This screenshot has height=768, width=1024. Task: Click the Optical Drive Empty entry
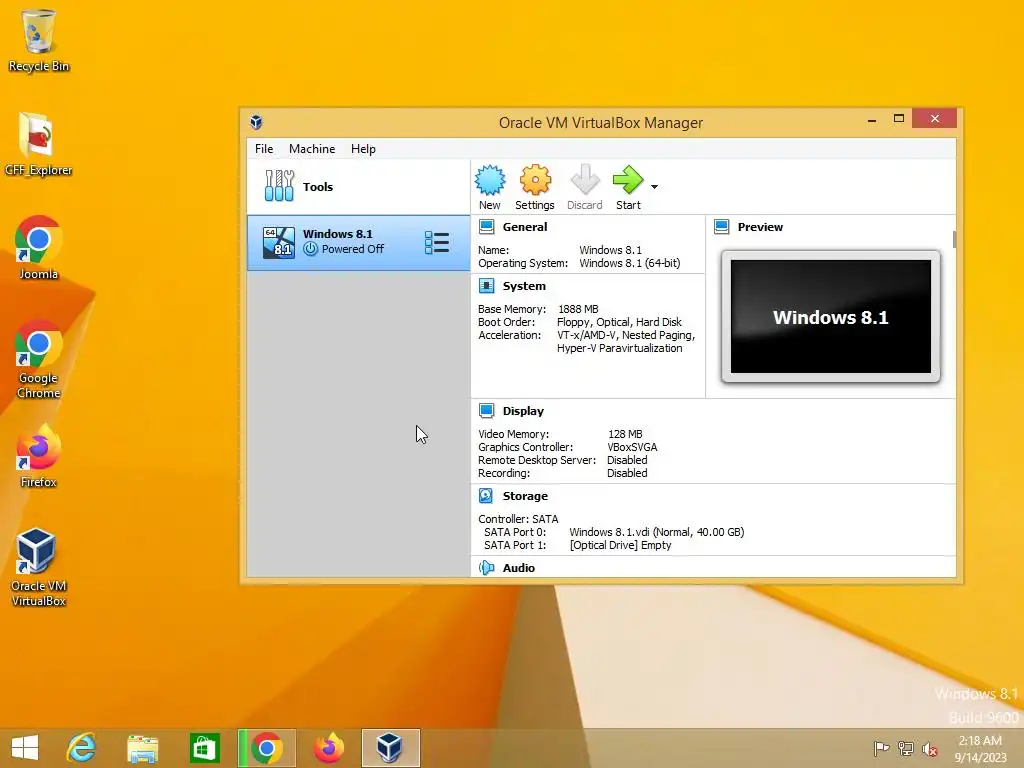[x=620, y=545]
